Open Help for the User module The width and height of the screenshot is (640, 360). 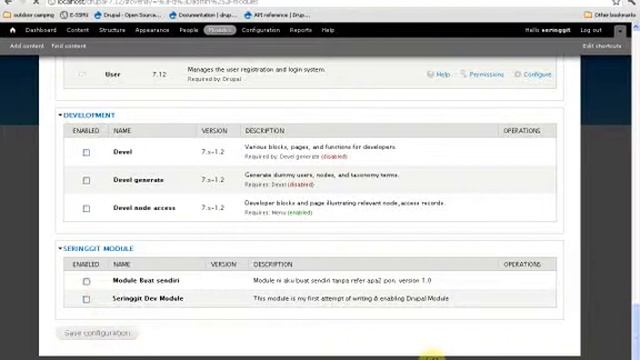(x=439, y=74)
